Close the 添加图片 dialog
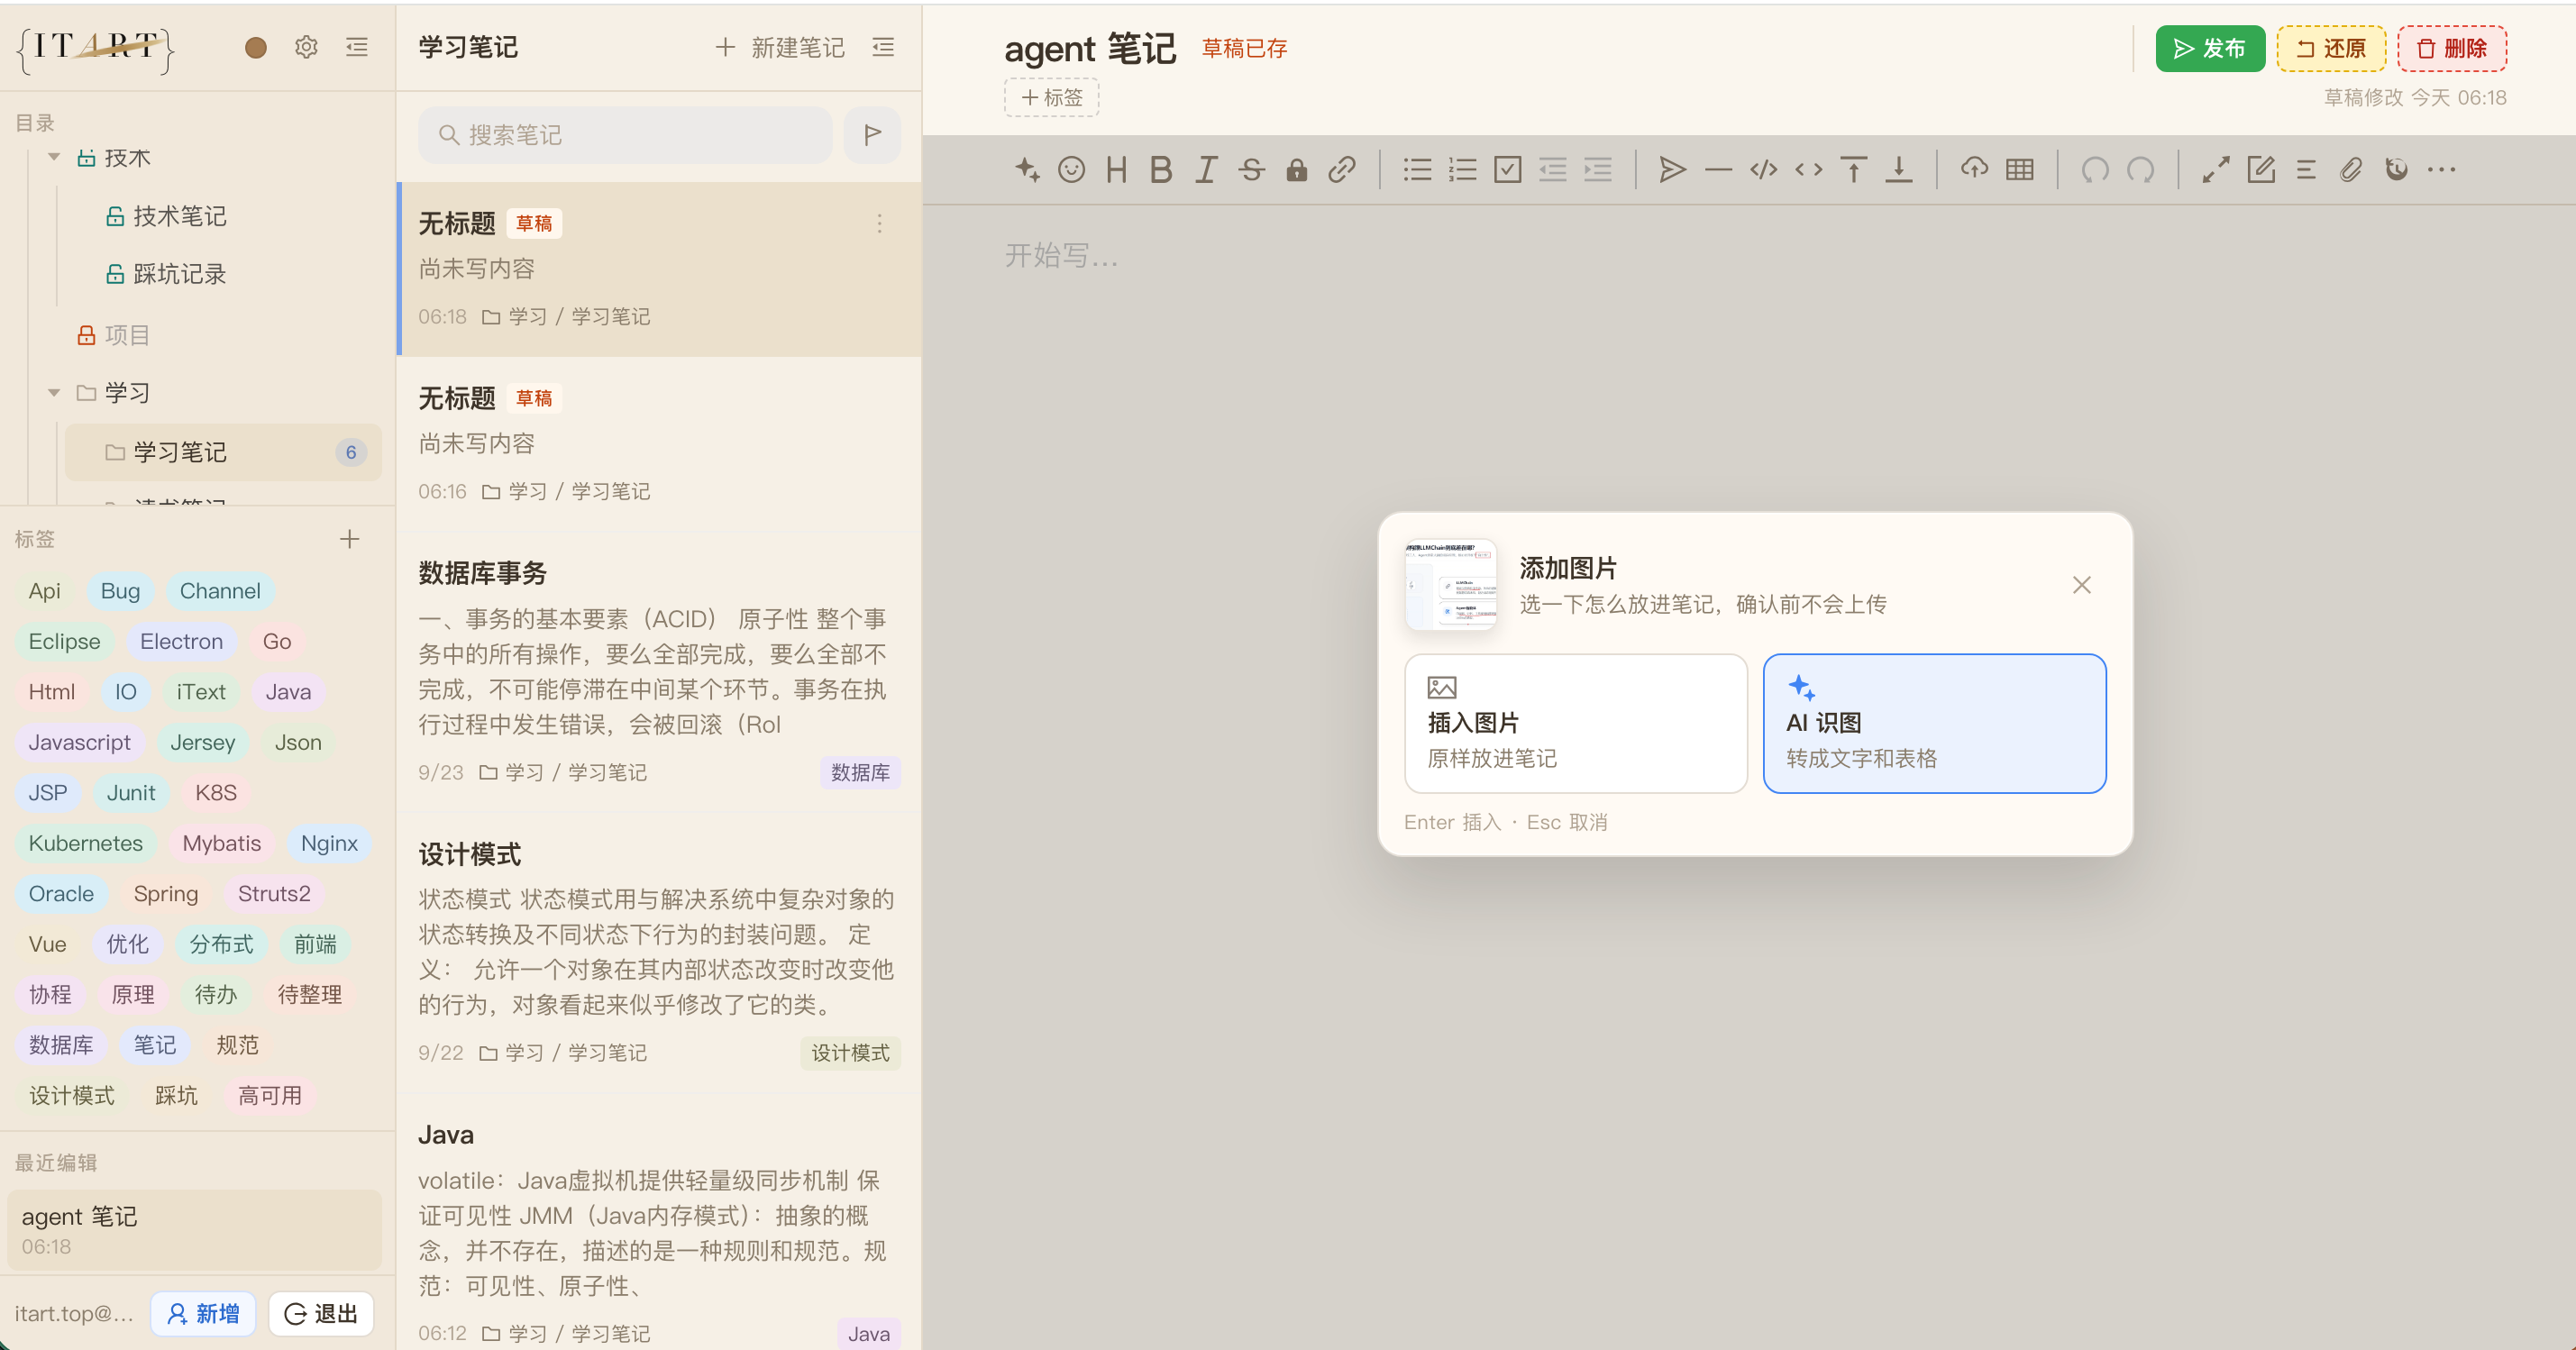Viewport: 2576px width, 1350px height. click(2082, 585)
